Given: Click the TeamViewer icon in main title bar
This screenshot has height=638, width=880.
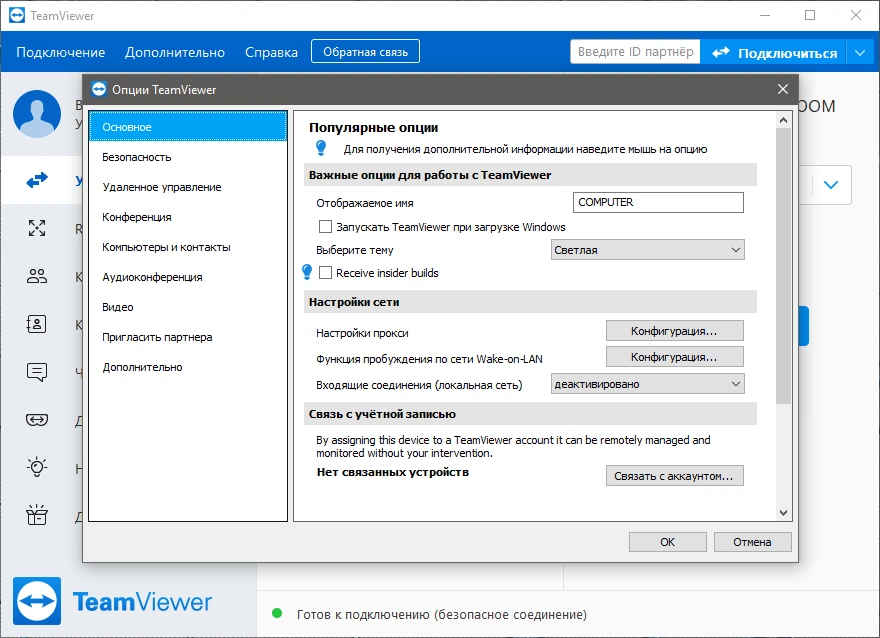Looking at the screenshot, I should point(17,15).
